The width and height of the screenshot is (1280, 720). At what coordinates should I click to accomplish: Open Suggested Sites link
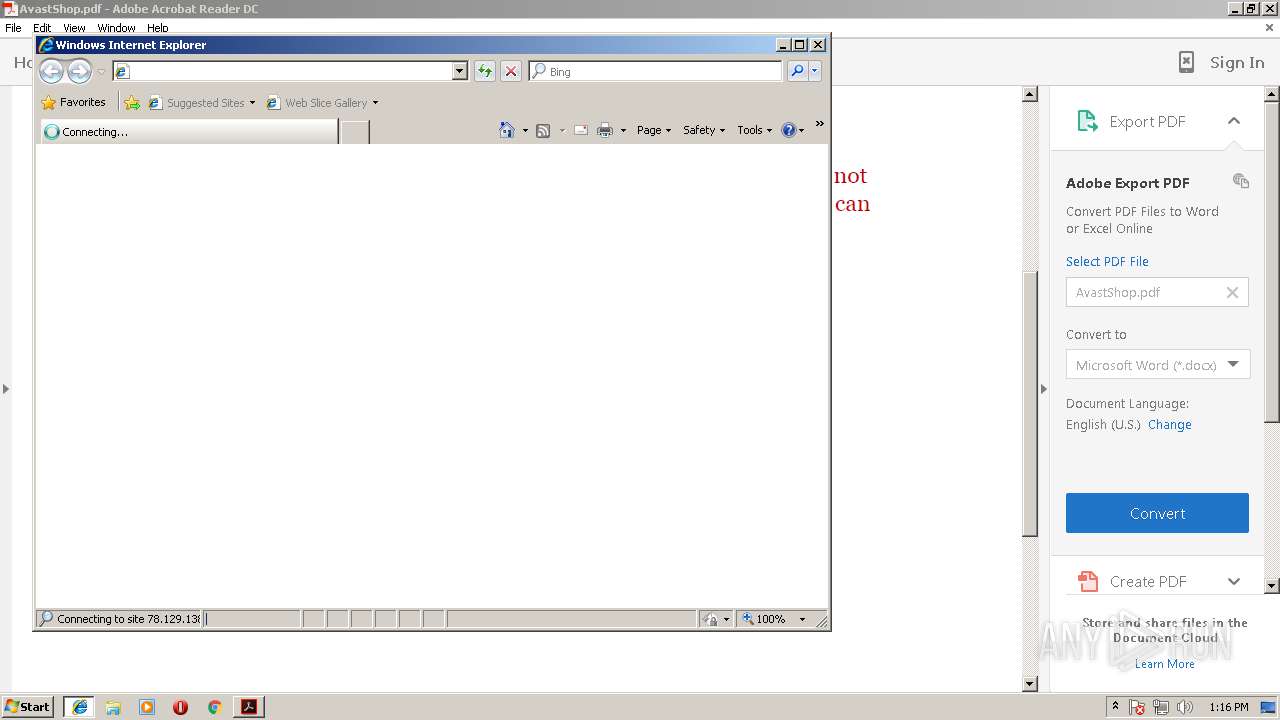pos(196,102)
